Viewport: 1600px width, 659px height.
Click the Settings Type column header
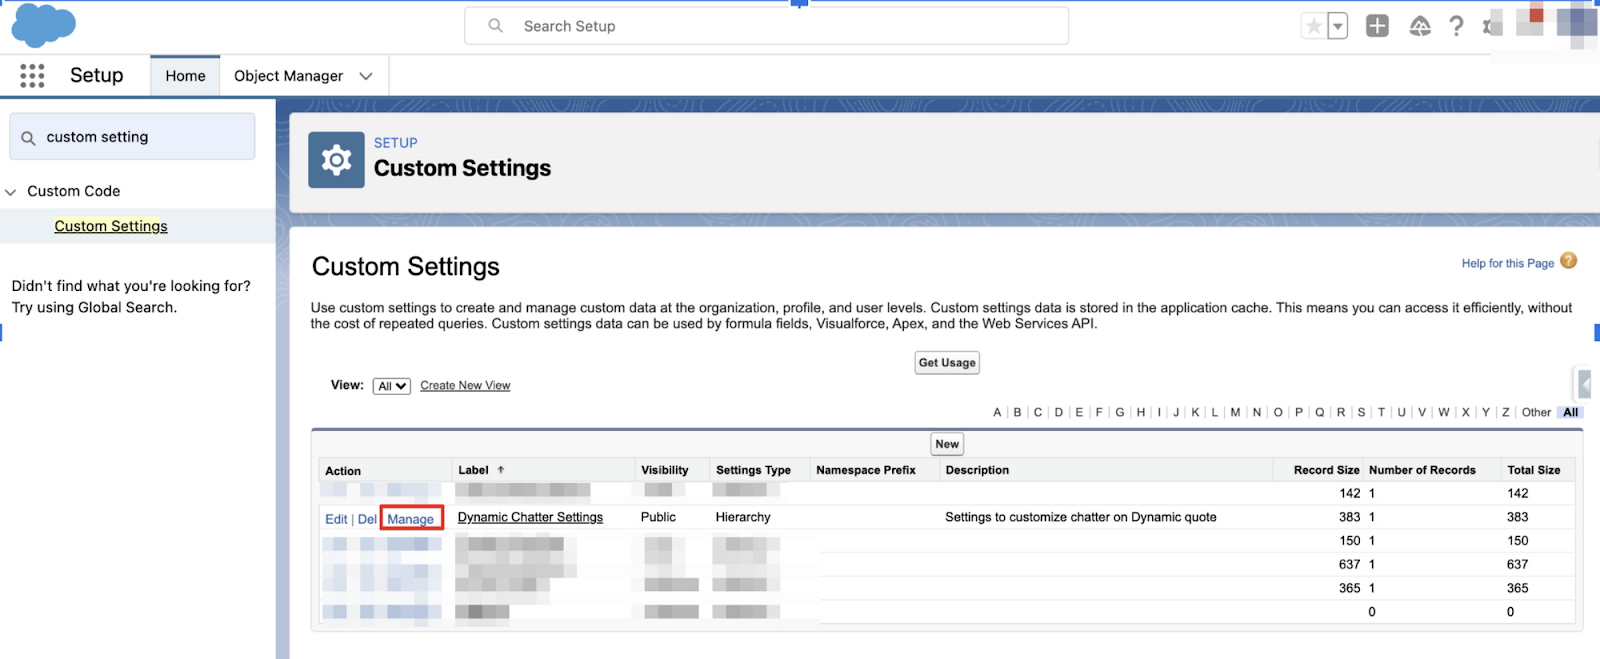(753, 470)
